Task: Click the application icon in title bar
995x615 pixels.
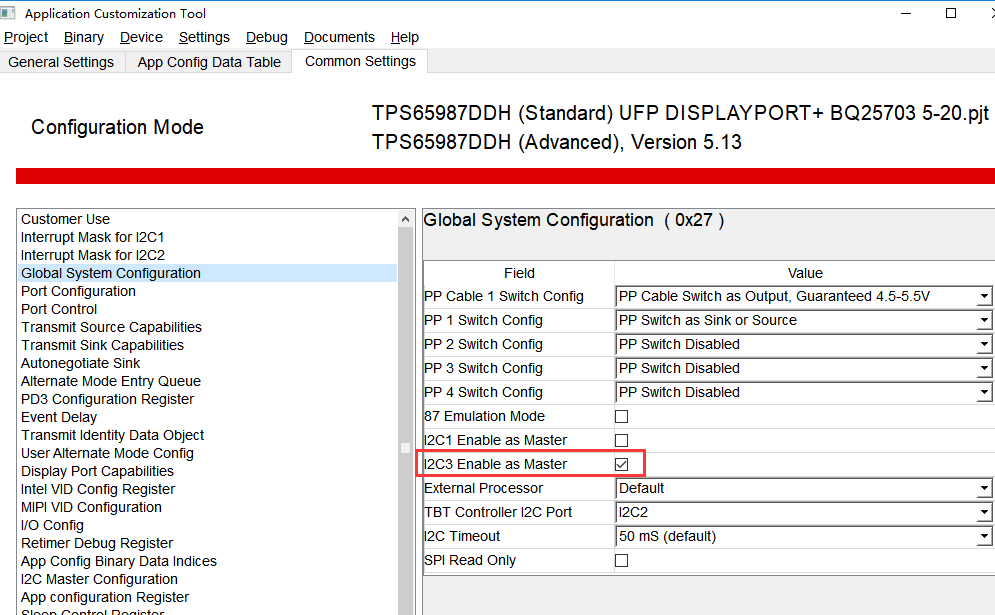Action: 8,13
